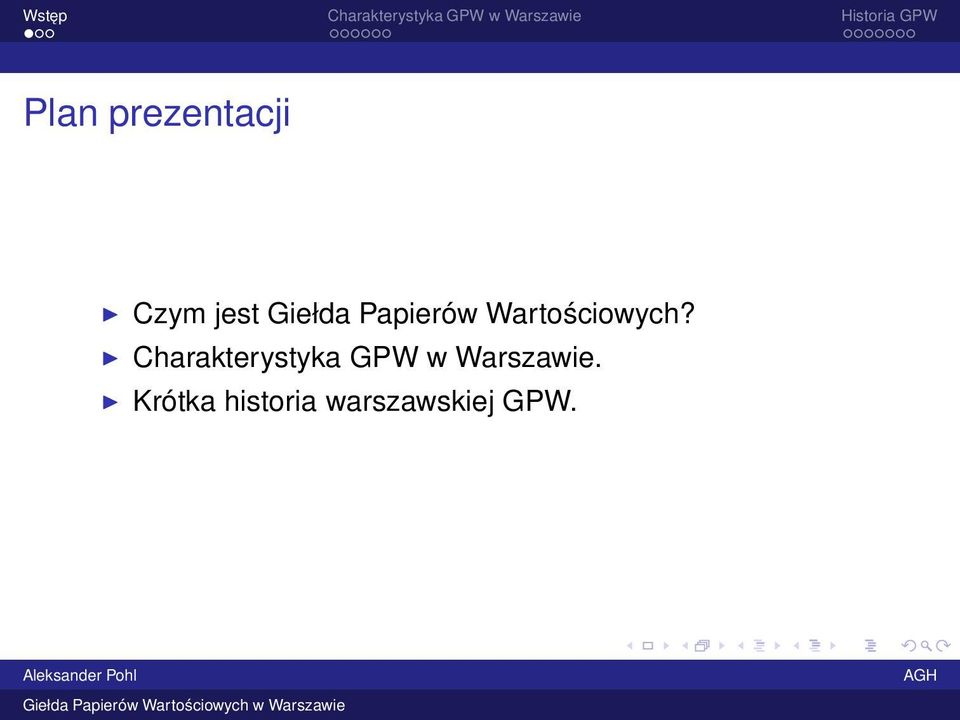
Task: Select the filled dot under Wstęp
Action: click(29, 34)
